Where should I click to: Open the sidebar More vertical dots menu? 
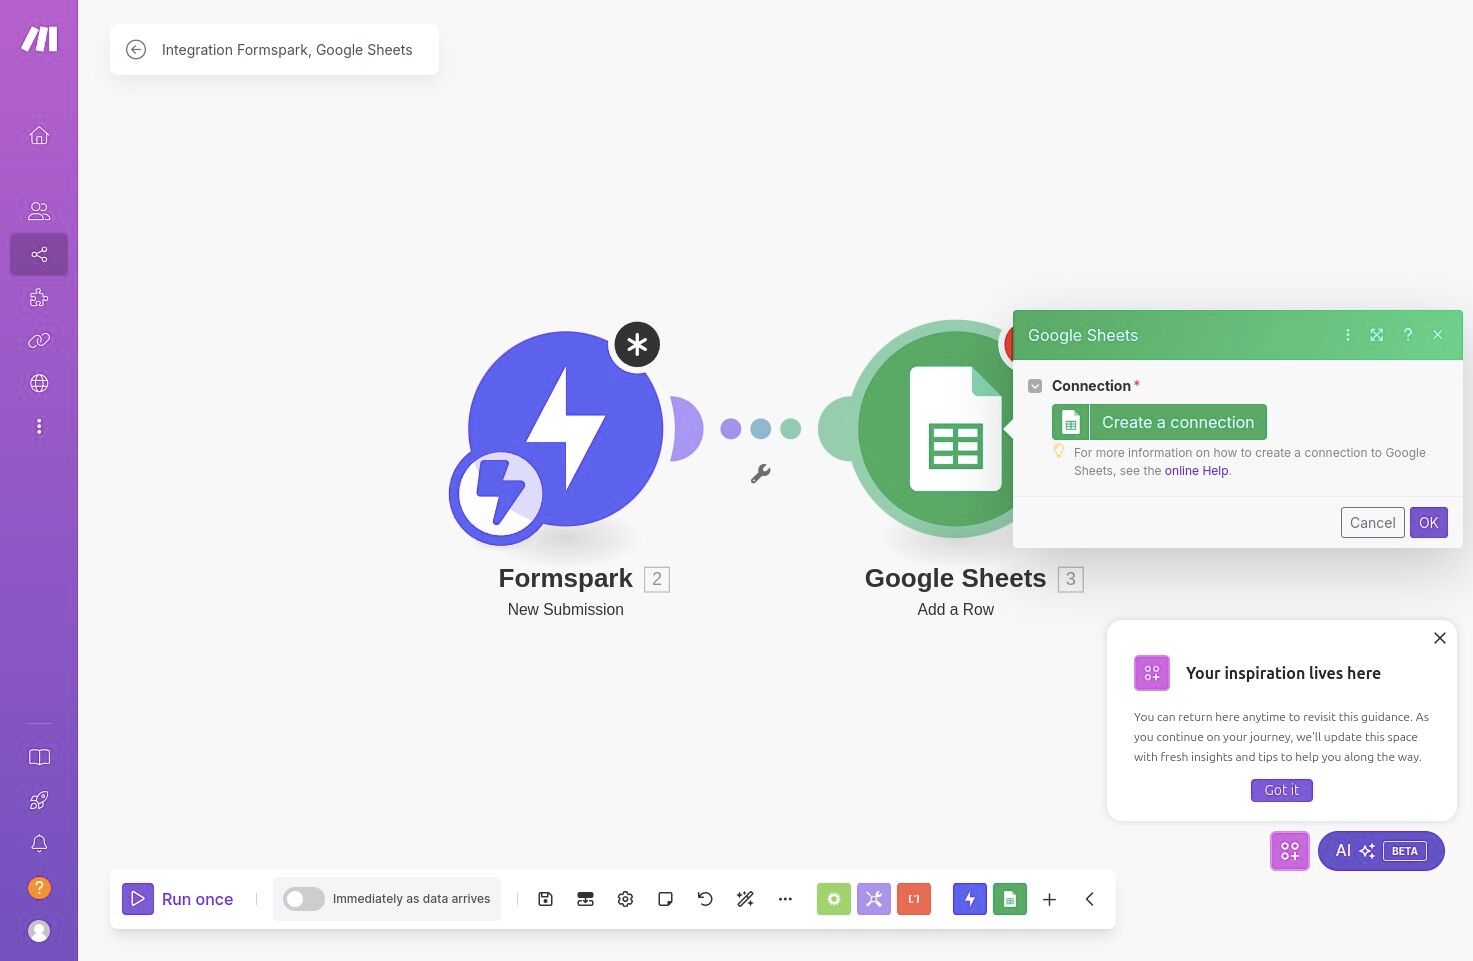39,427
